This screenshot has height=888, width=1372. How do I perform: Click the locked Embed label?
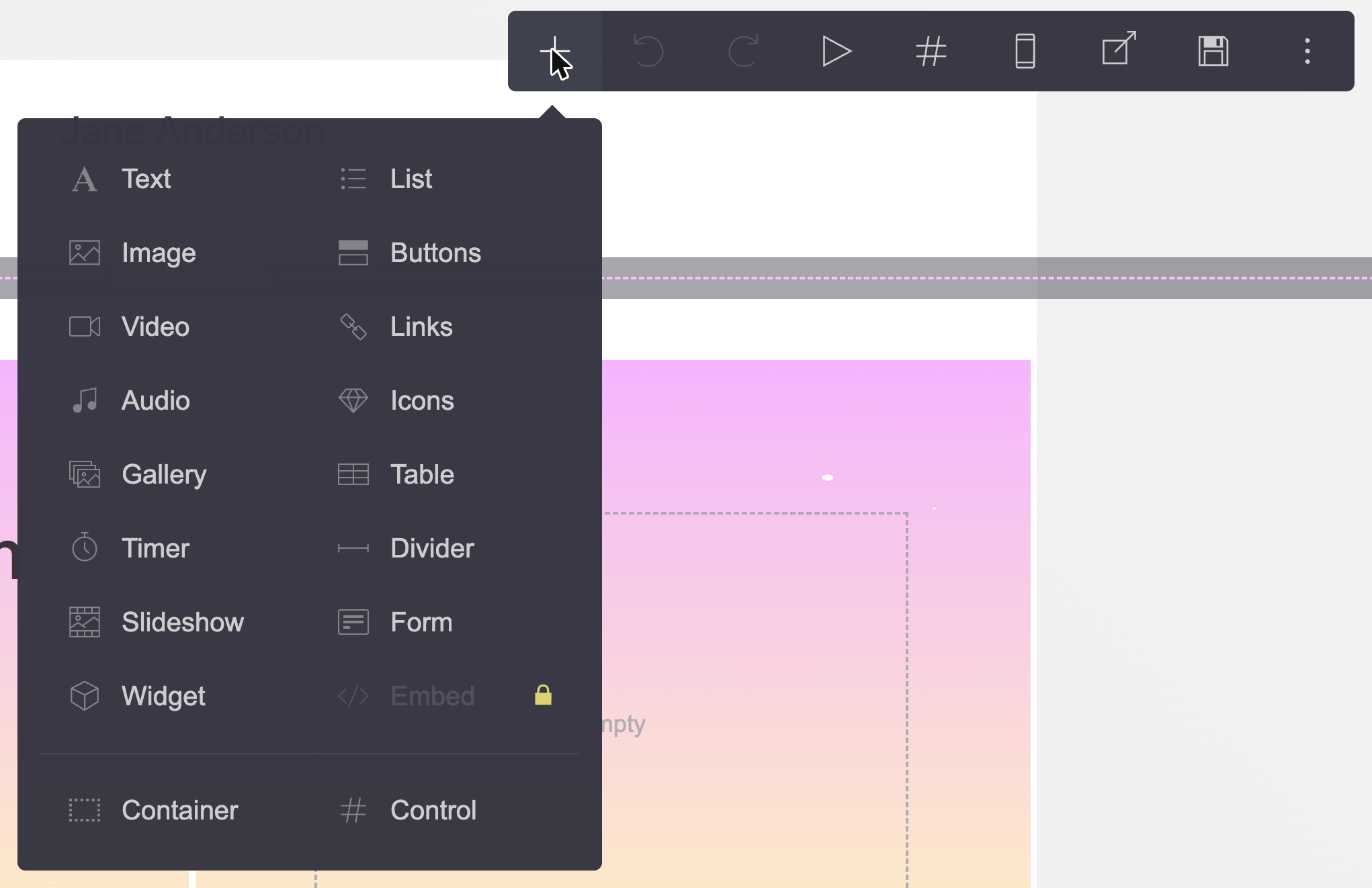click(432, 696)
